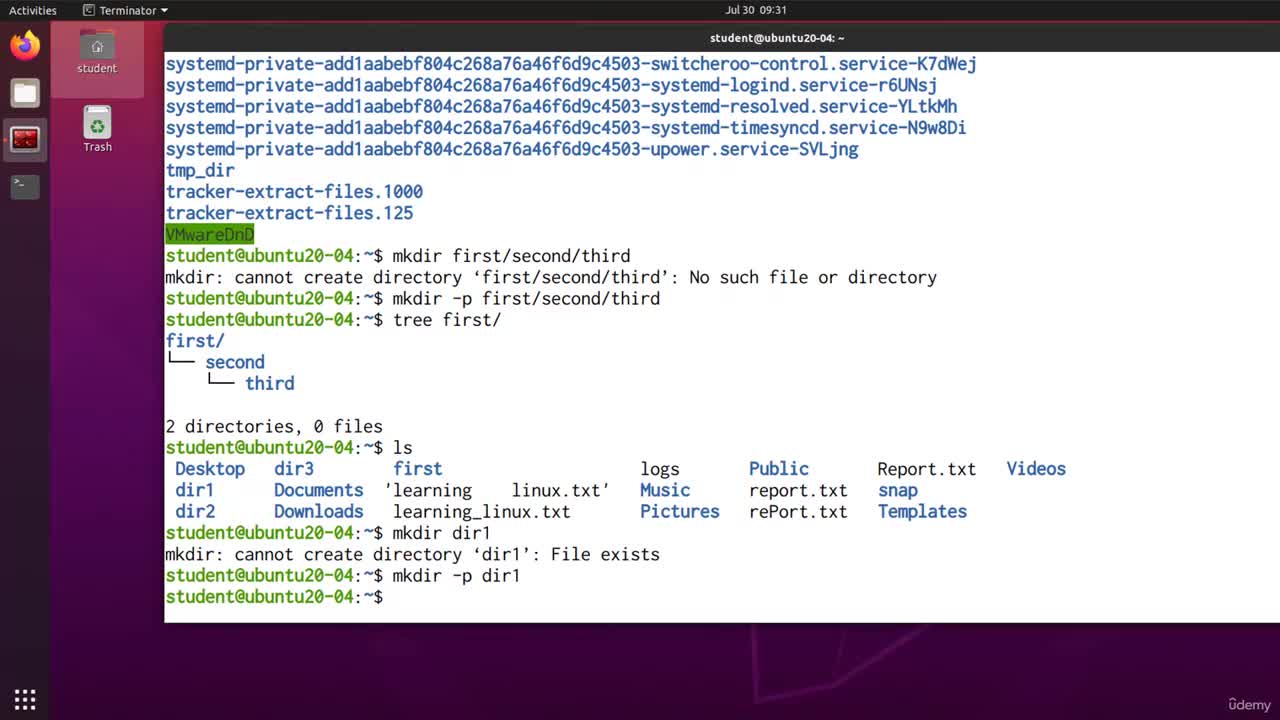Screen dimensions: 1280x720
Task: Click rePort.txt file name
Action: click(798, 511)
